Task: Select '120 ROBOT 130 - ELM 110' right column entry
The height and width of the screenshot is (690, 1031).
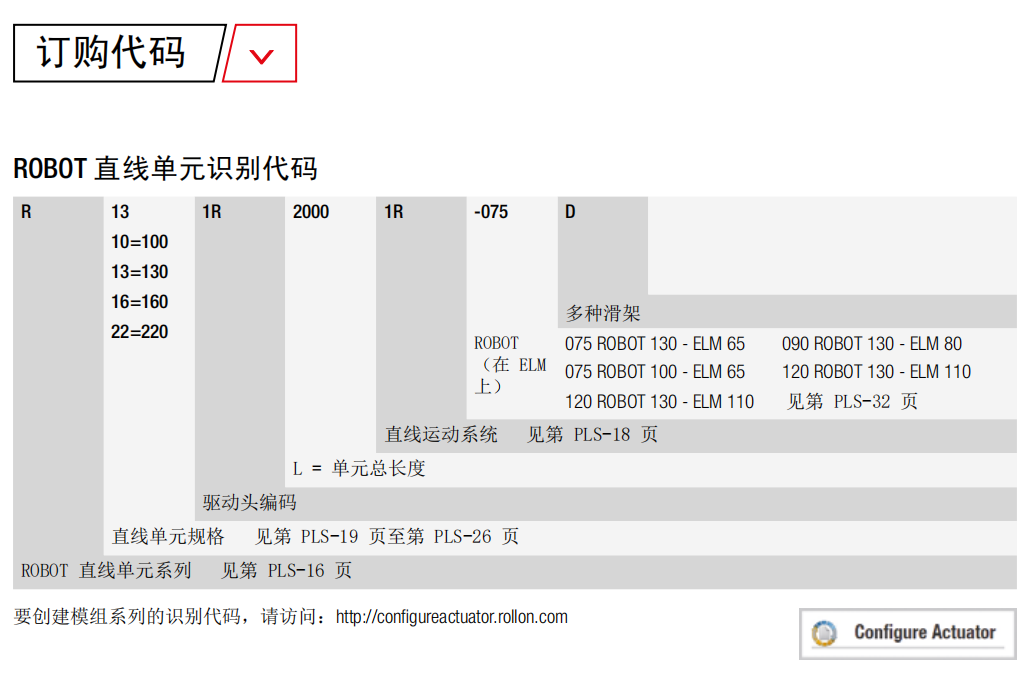Action: pyautogui.click(x=876, y=372)
